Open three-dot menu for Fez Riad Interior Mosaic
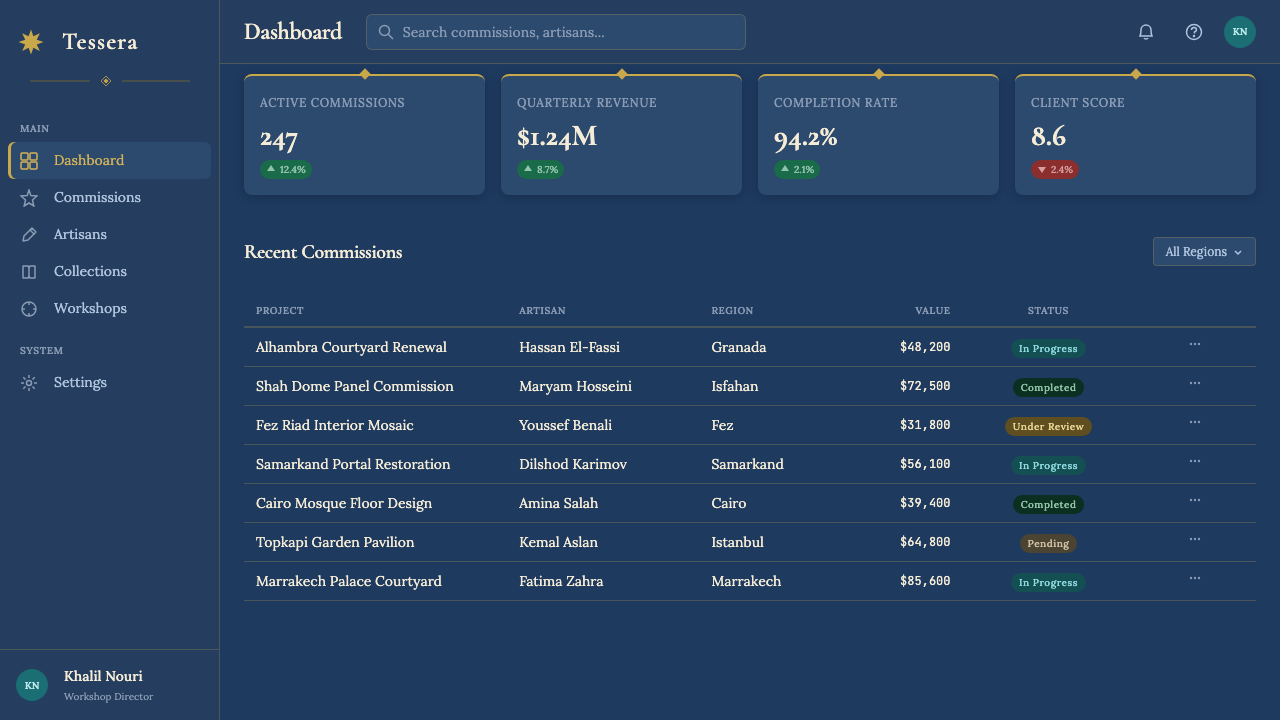Screen dimensions: 1280x720 1194,423
